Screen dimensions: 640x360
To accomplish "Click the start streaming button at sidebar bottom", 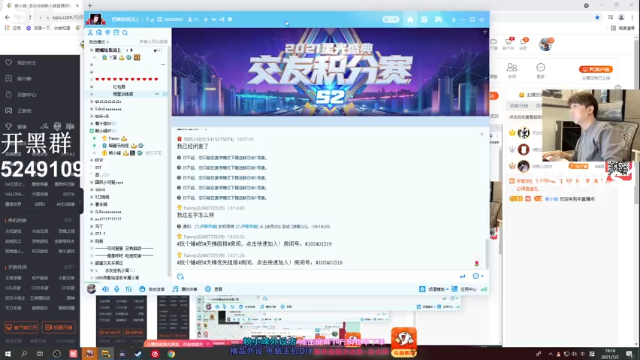I will pos(59,327).
